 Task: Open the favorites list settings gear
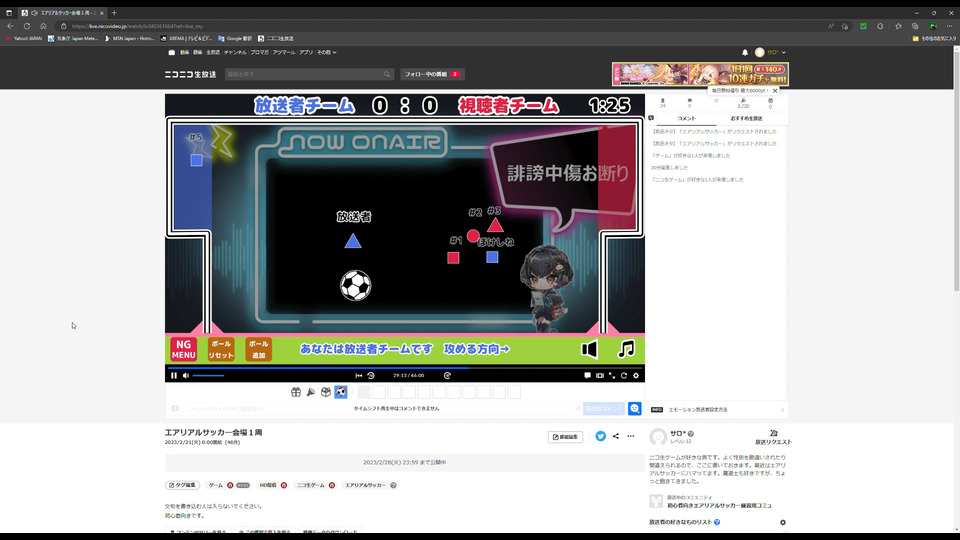coord(782,522)
